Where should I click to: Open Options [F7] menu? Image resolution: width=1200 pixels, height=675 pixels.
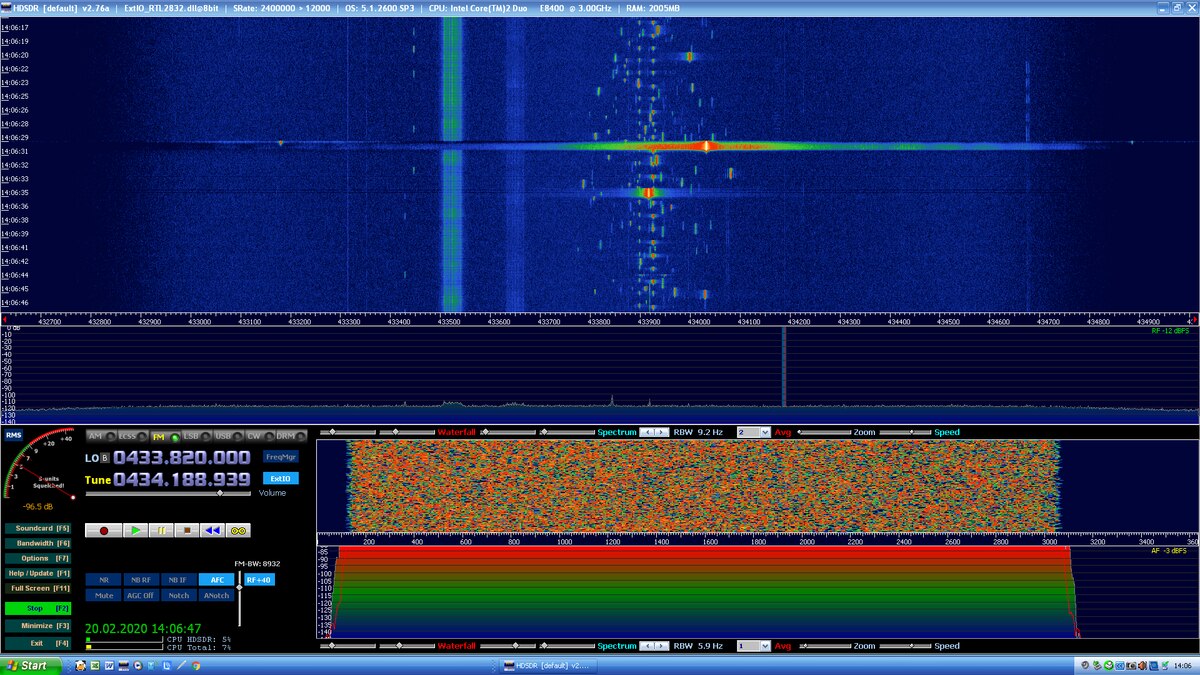click(39, 557)
